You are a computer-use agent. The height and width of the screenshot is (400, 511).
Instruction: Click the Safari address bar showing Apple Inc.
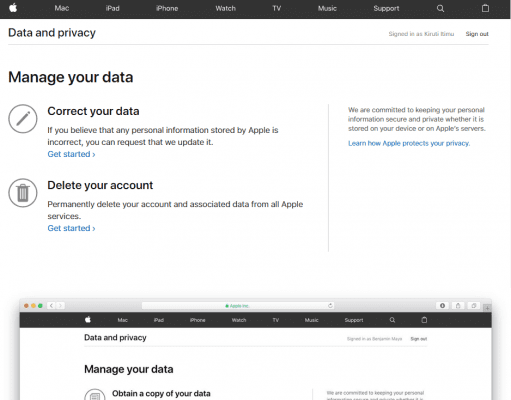point(238,306)
